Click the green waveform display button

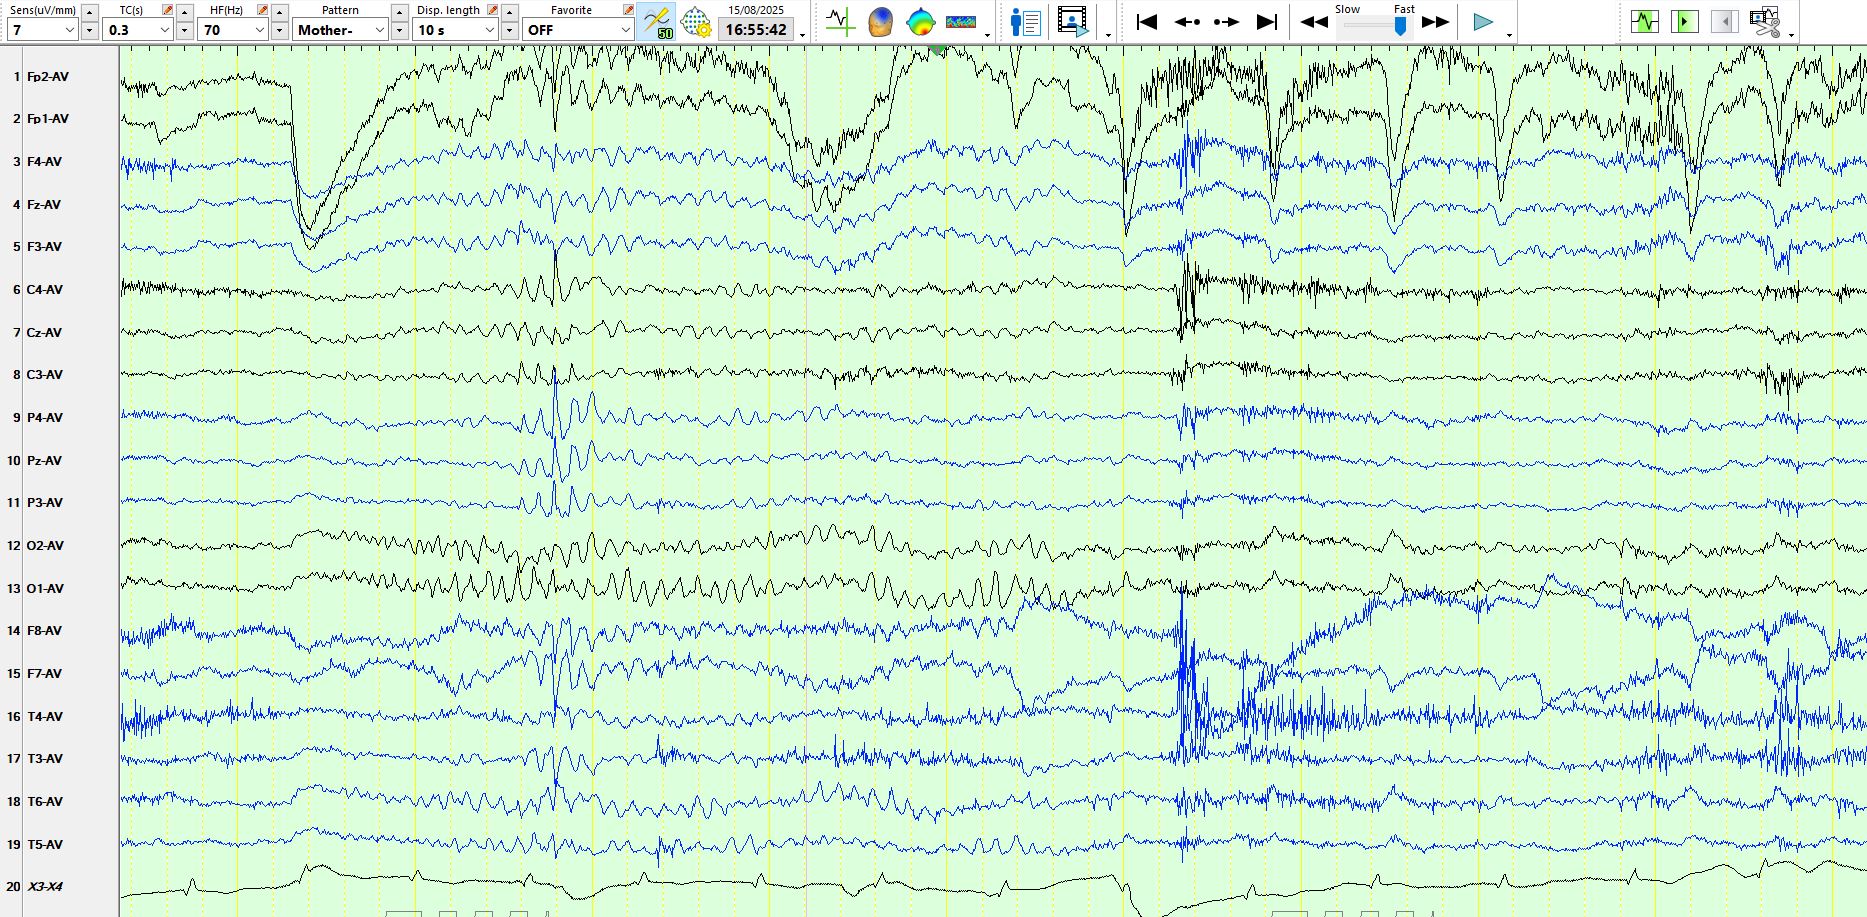click(1644, 21)
